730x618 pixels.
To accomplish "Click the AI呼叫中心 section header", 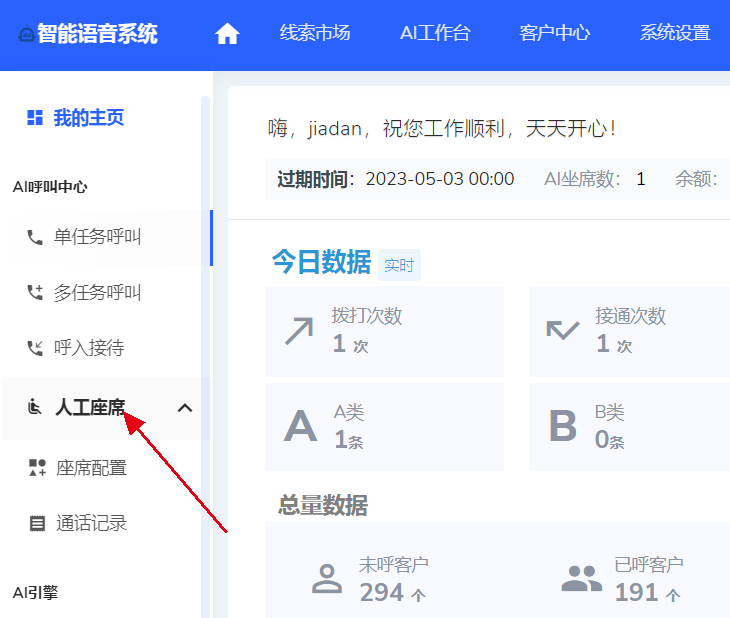I will pos(50,187).
